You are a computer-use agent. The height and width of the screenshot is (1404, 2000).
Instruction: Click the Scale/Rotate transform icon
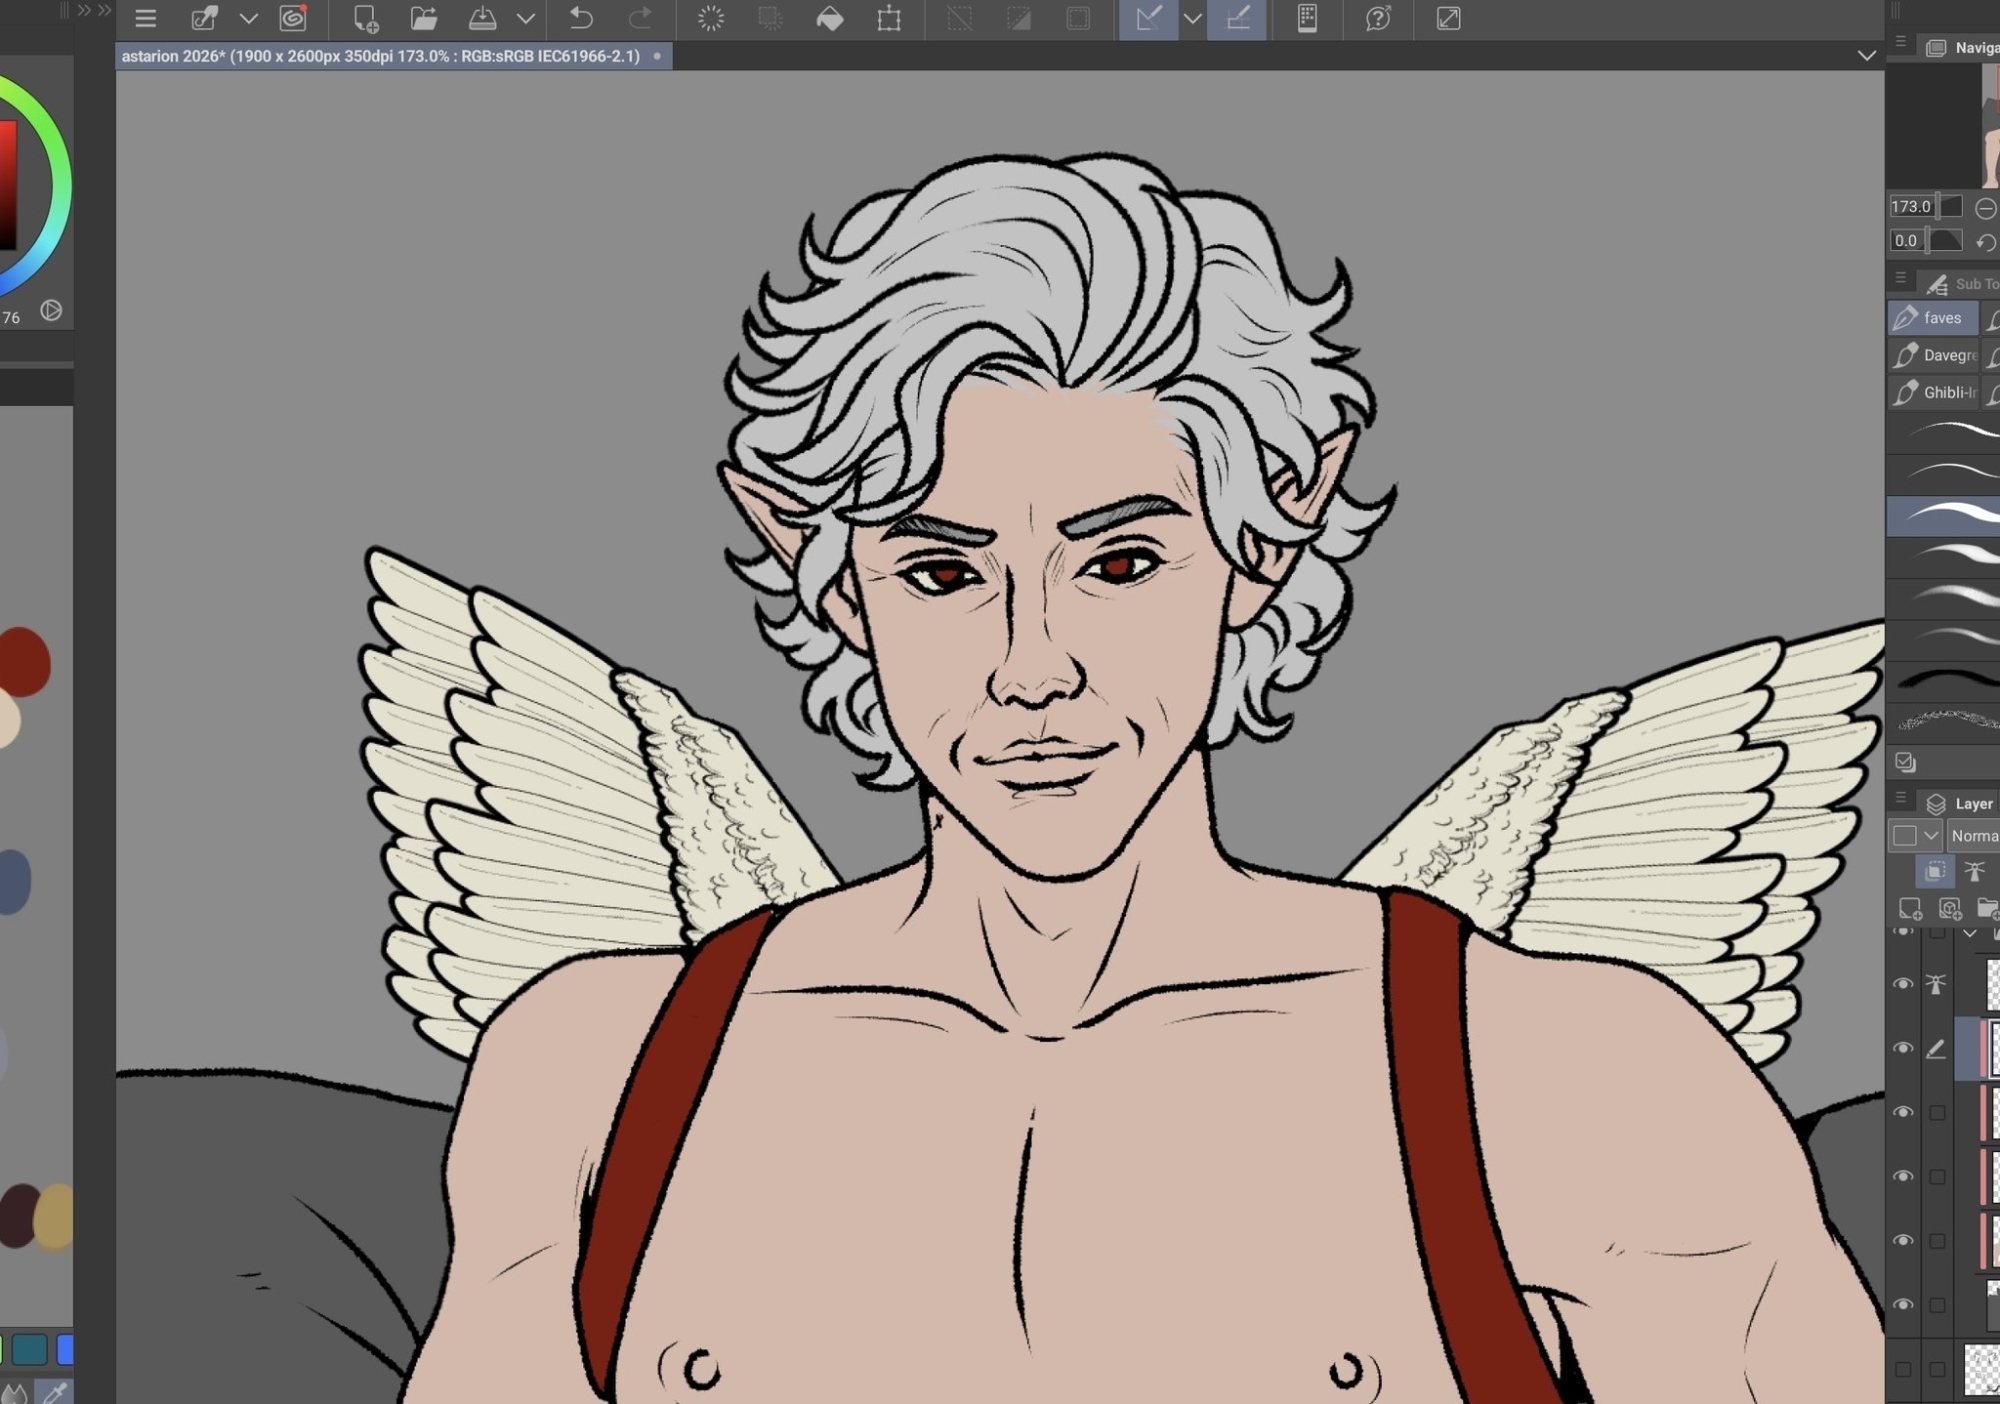coord(889,18)
